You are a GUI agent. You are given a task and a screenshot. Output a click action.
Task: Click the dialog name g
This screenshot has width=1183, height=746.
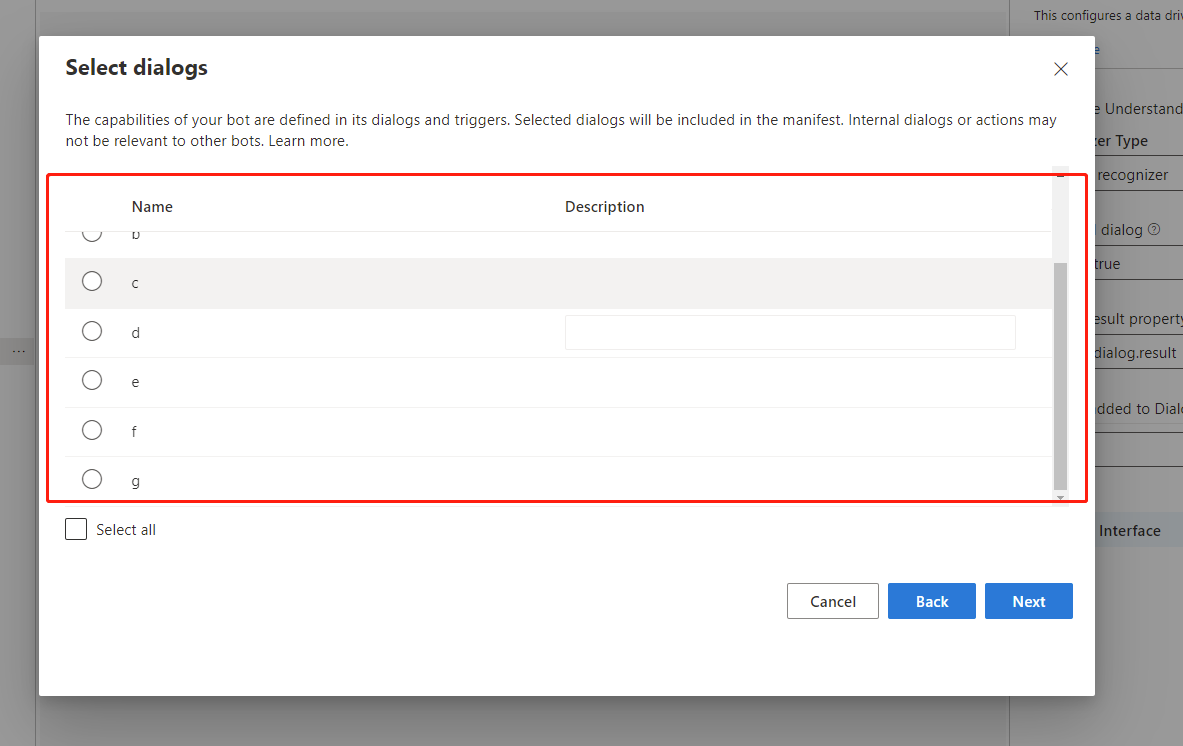pos(136,481)
